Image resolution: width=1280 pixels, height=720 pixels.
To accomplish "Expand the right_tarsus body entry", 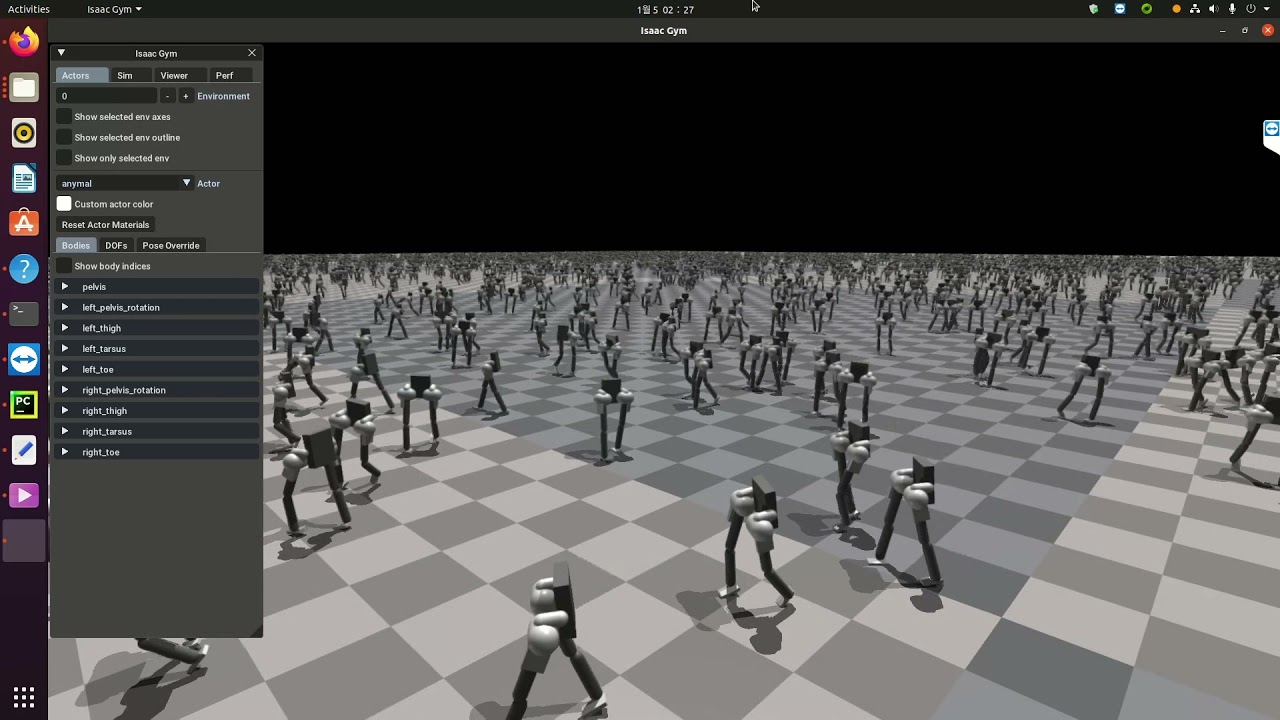I will (158, 431).
